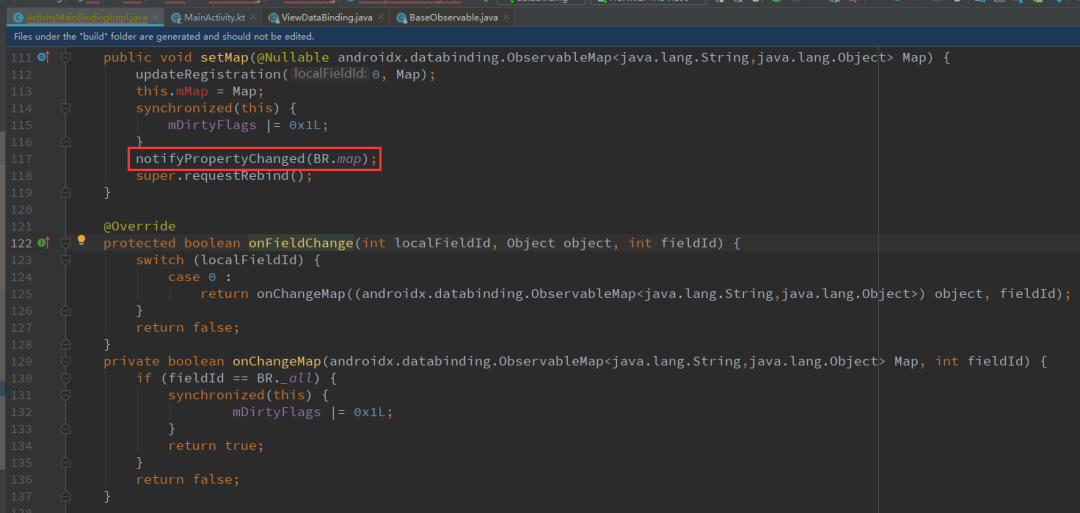The width and height of the screenshot is (1080, 513).
Task: Collapse the onChangeMap method at line 129
Action: coord(65,361)
